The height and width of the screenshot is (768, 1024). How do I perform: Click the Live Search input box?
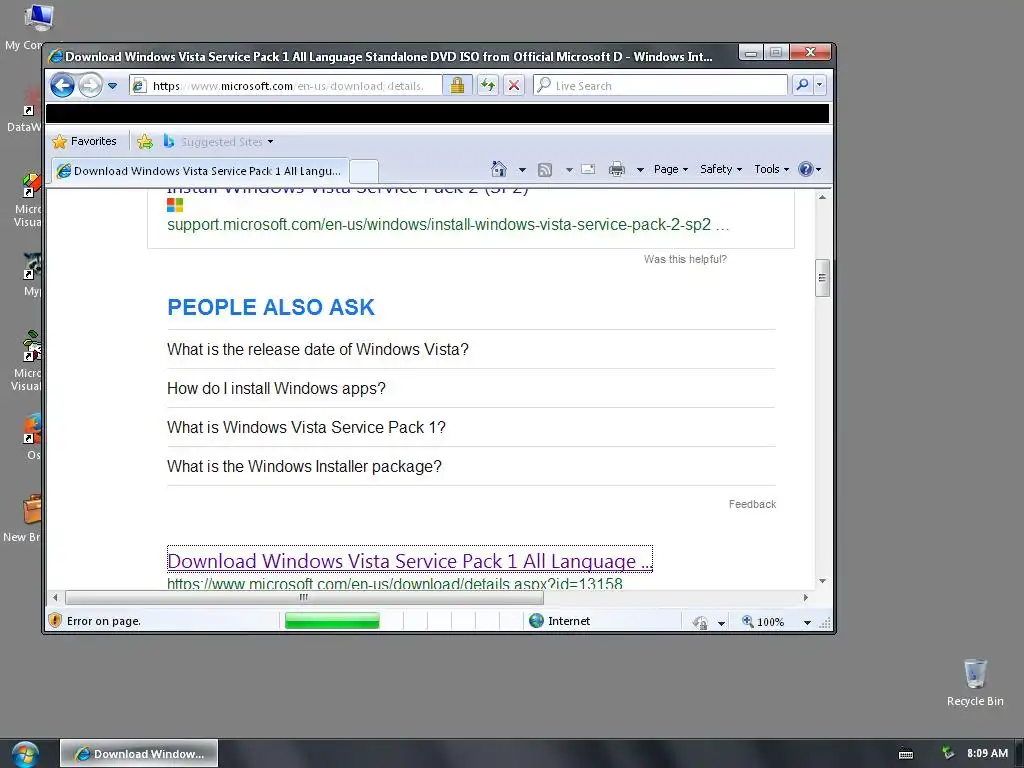660,86
